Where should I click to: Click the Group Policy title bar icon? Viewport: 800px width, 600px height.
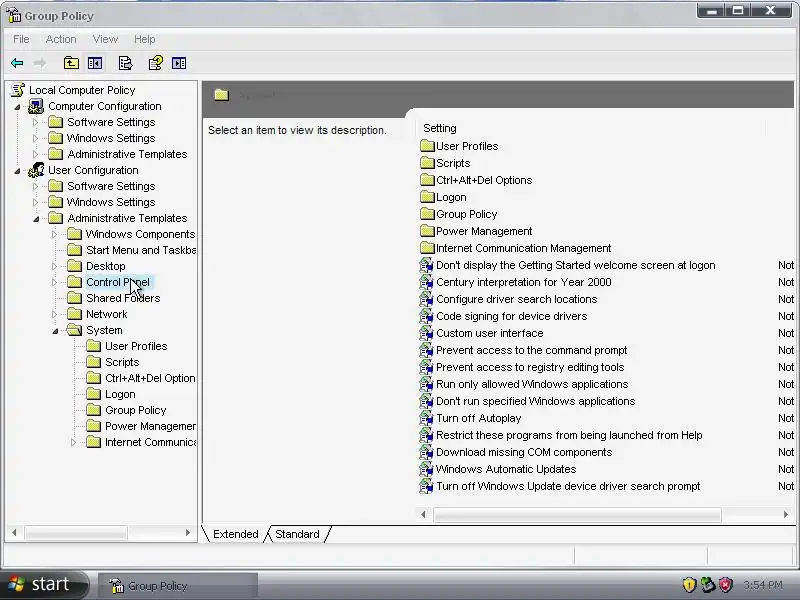tap(14, 15)
